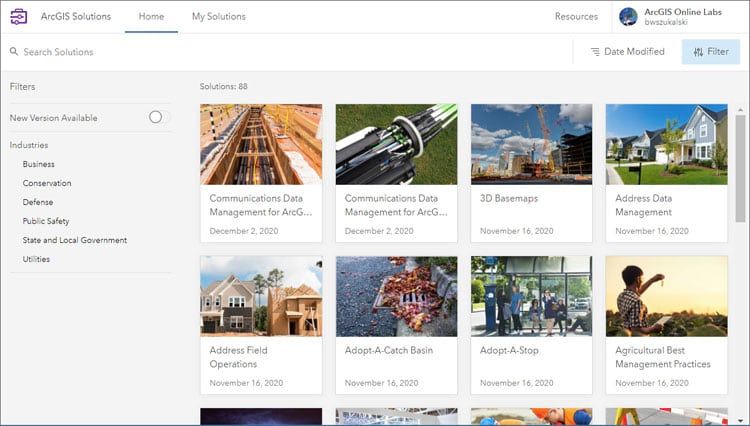Click the ArcGIS Solutions logo icon

click(19, 16)
